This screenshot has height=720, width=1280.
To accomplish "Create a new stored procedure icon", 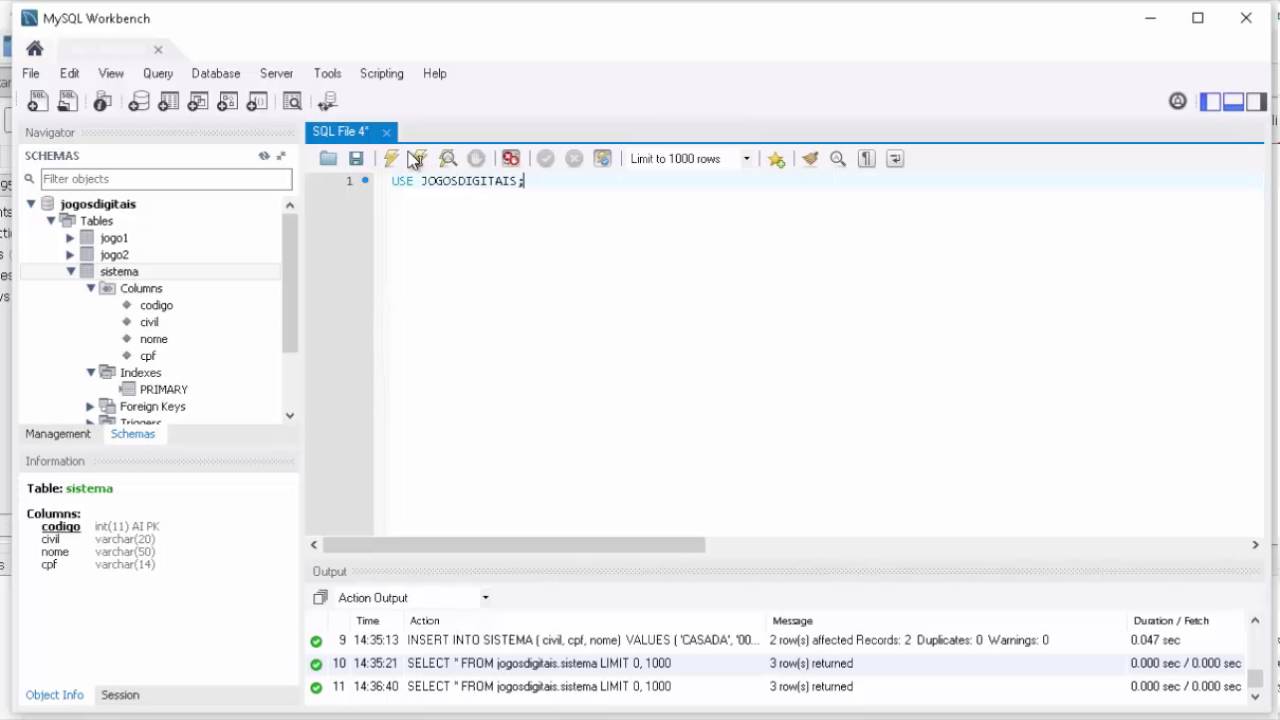I will 228,101.
